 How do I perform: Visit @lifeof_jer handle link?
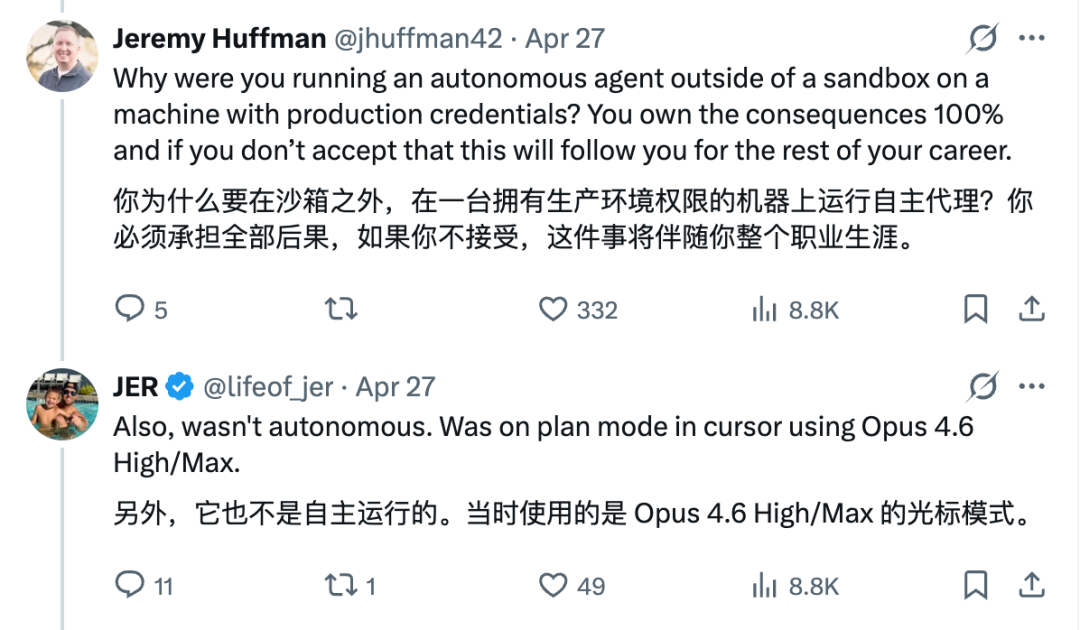271,386
